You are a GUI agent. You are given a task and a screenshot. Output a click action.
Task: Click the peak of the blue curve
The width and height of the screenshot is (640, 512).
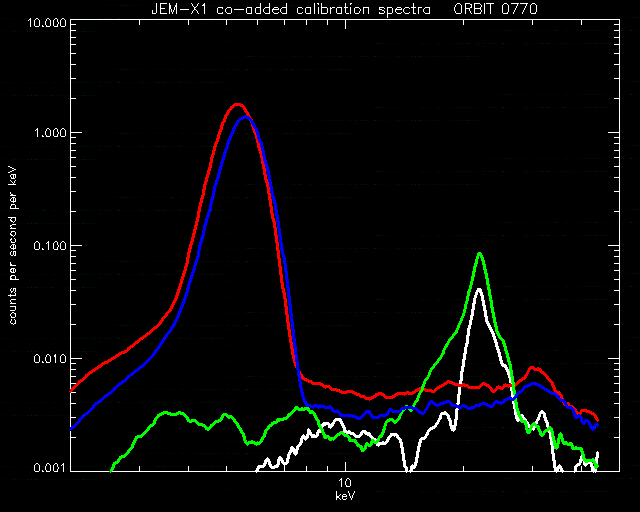point(246,117)
